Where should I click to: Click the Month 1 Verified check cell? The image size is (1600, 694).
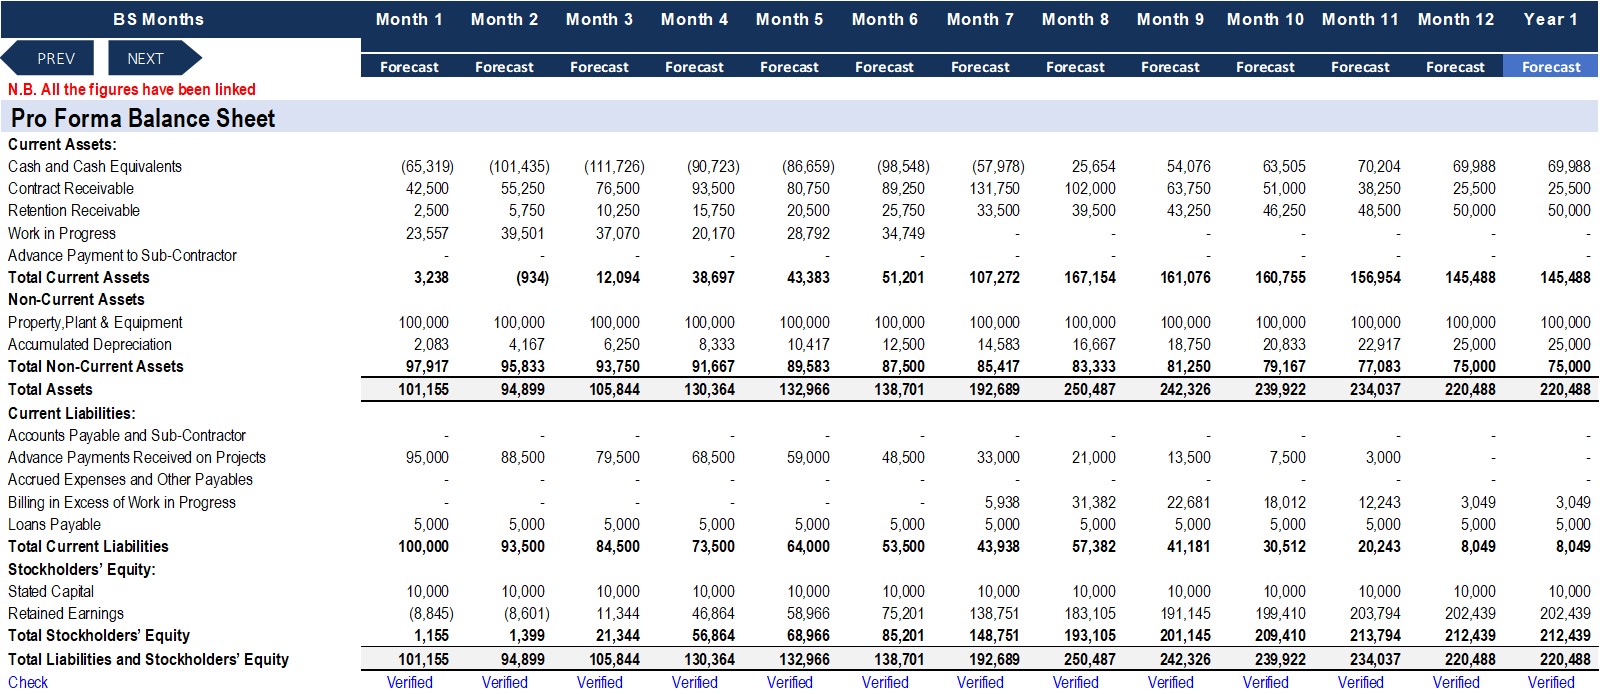410,682
